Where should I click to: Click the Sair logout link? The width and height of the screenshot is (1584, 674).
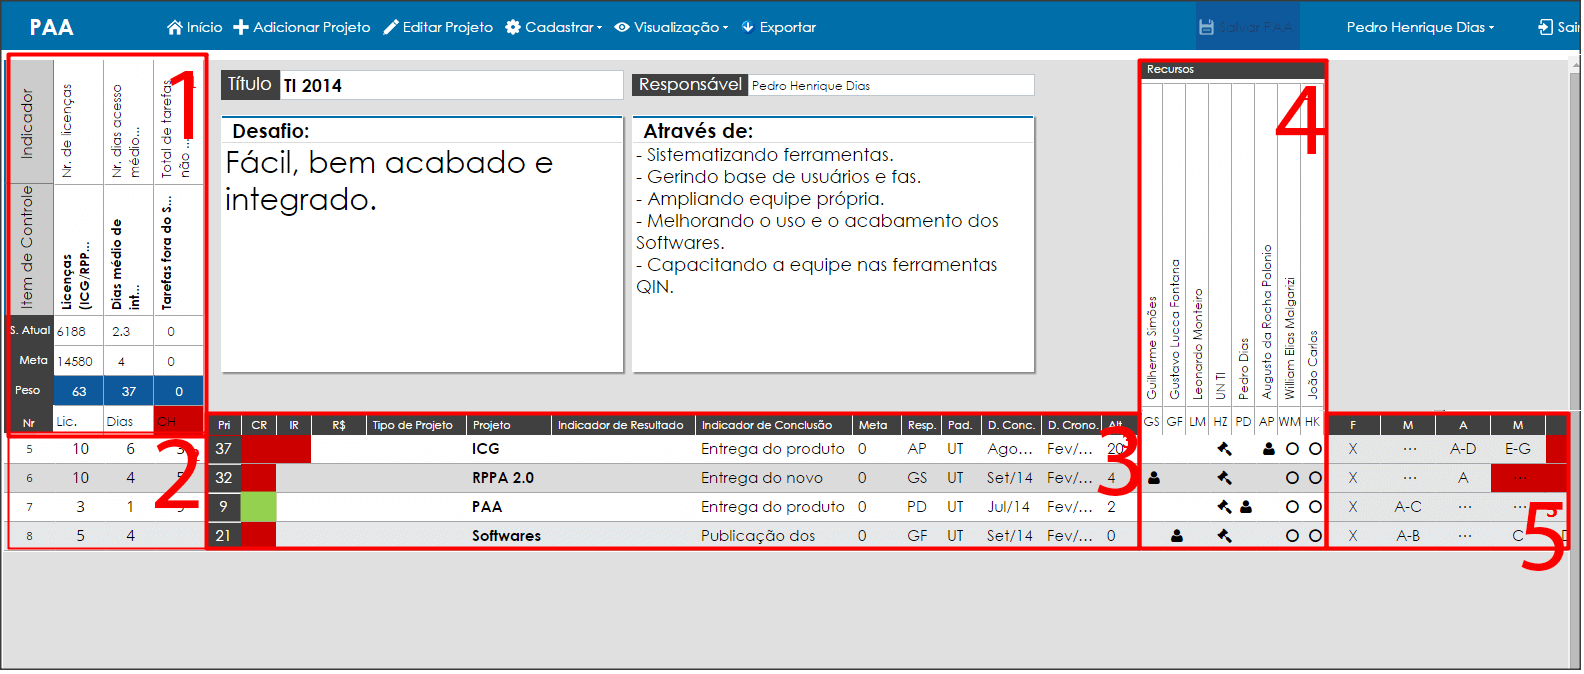(x=1560, y=27)
